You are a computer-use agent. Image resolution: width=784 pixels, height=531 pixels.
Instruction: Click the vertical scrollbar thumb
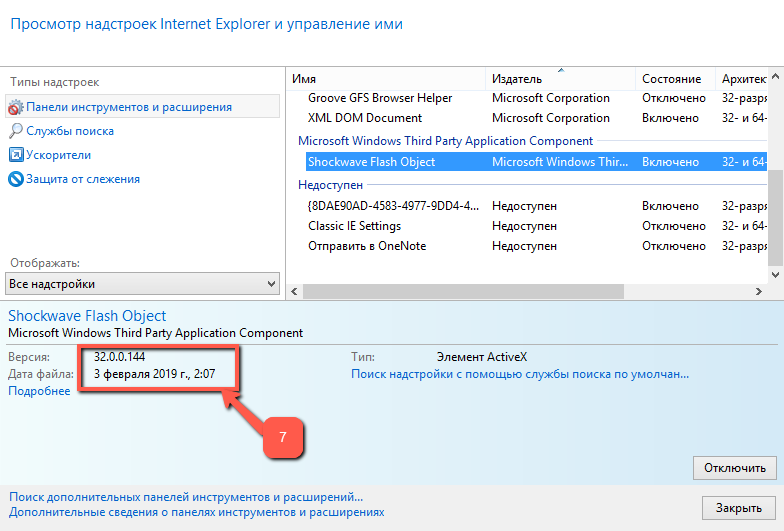pos(776,218)
